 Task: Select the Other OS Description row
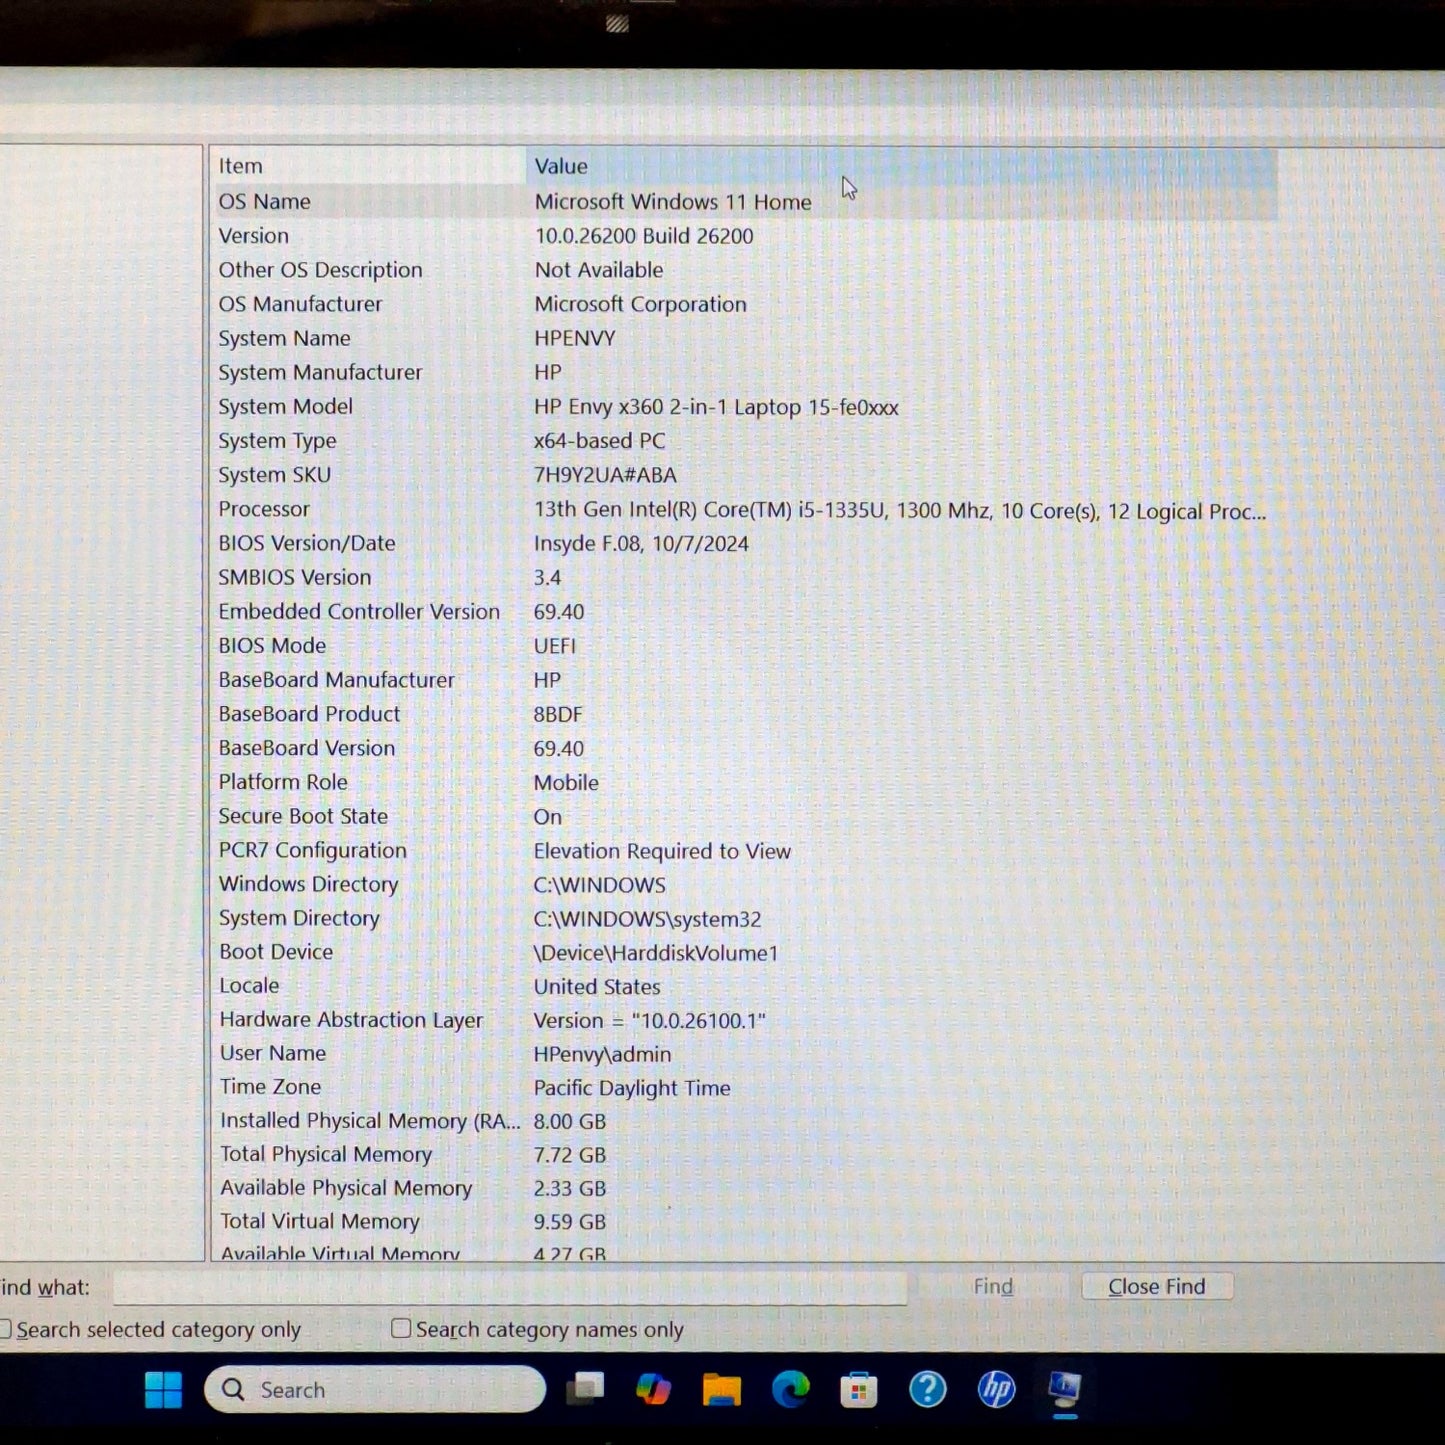pos(744,270)
